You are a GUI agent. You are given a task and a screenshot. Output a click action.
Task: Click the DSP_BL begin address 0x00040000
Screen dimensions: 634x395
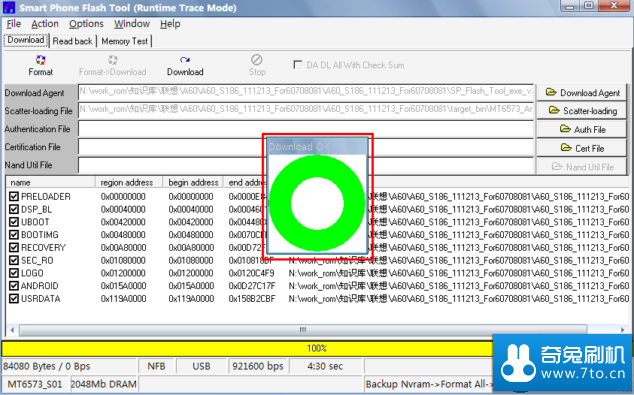coord(191,209)
